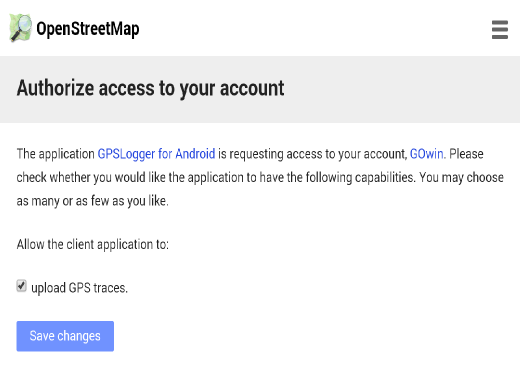Click the gray page header banner

coord(260,89)
